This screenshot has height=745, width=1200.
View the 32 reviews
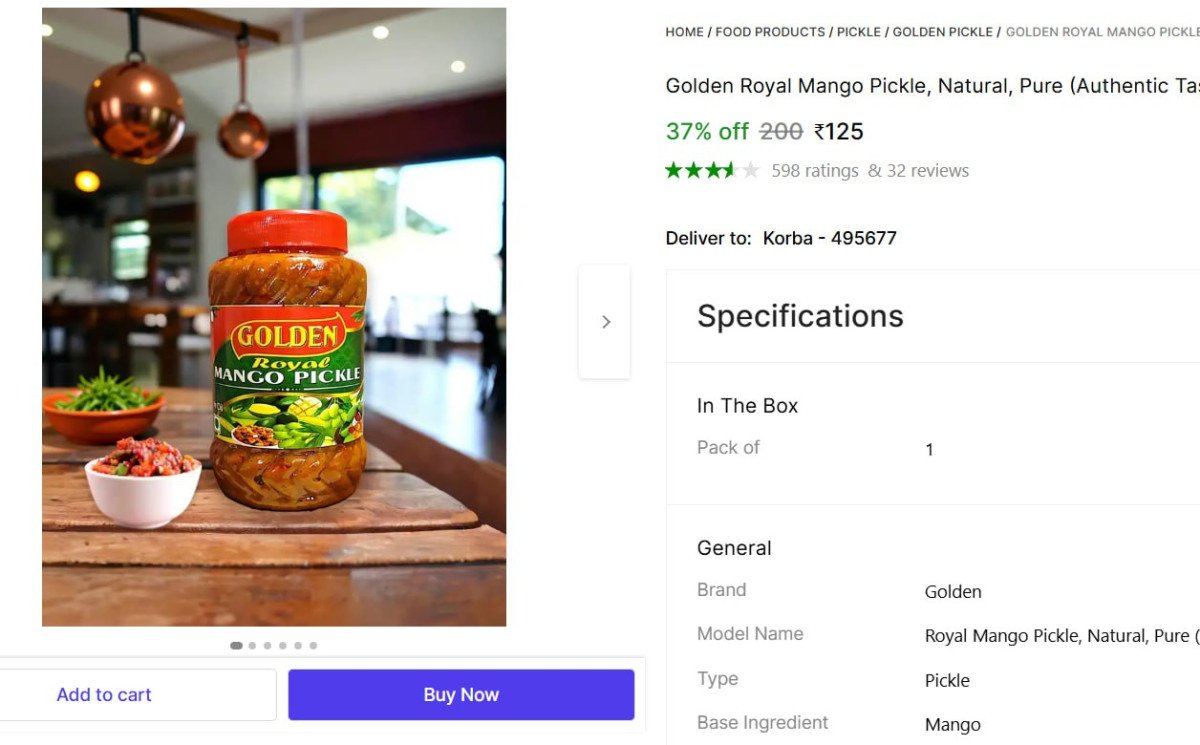(927, 170)
